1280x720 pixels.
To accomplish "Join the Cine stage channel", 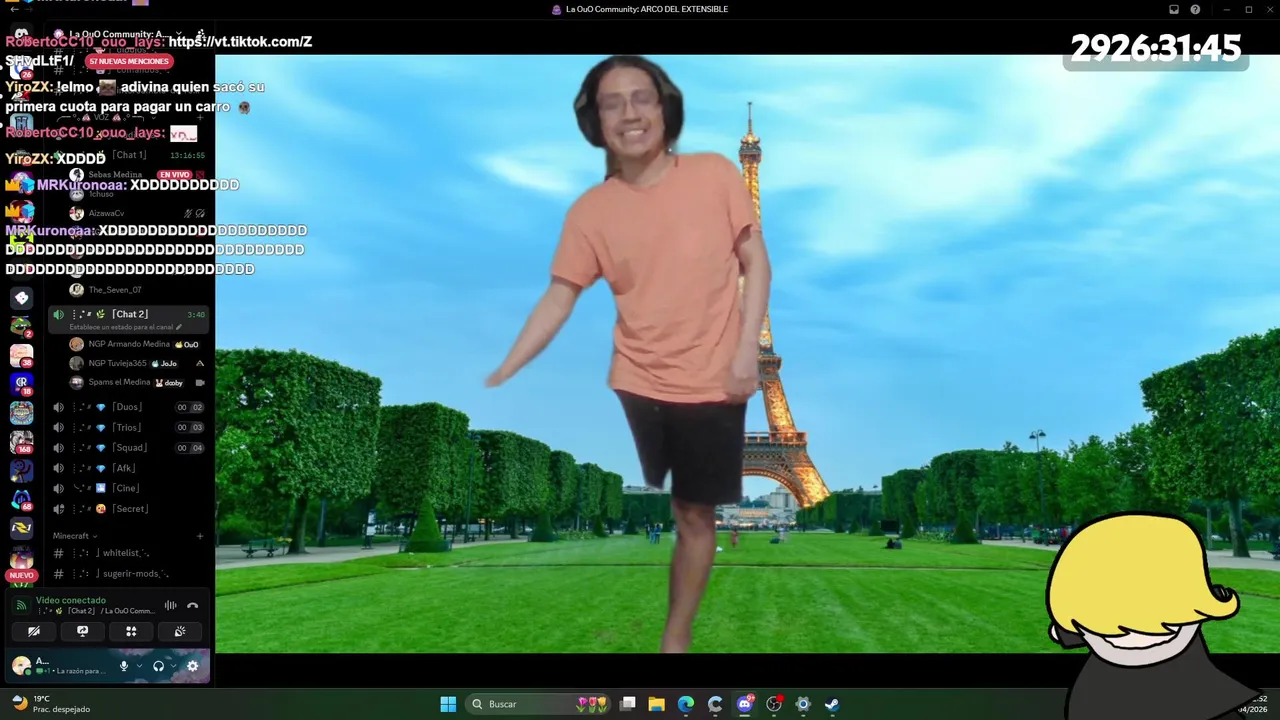I will tap(128, 488).
